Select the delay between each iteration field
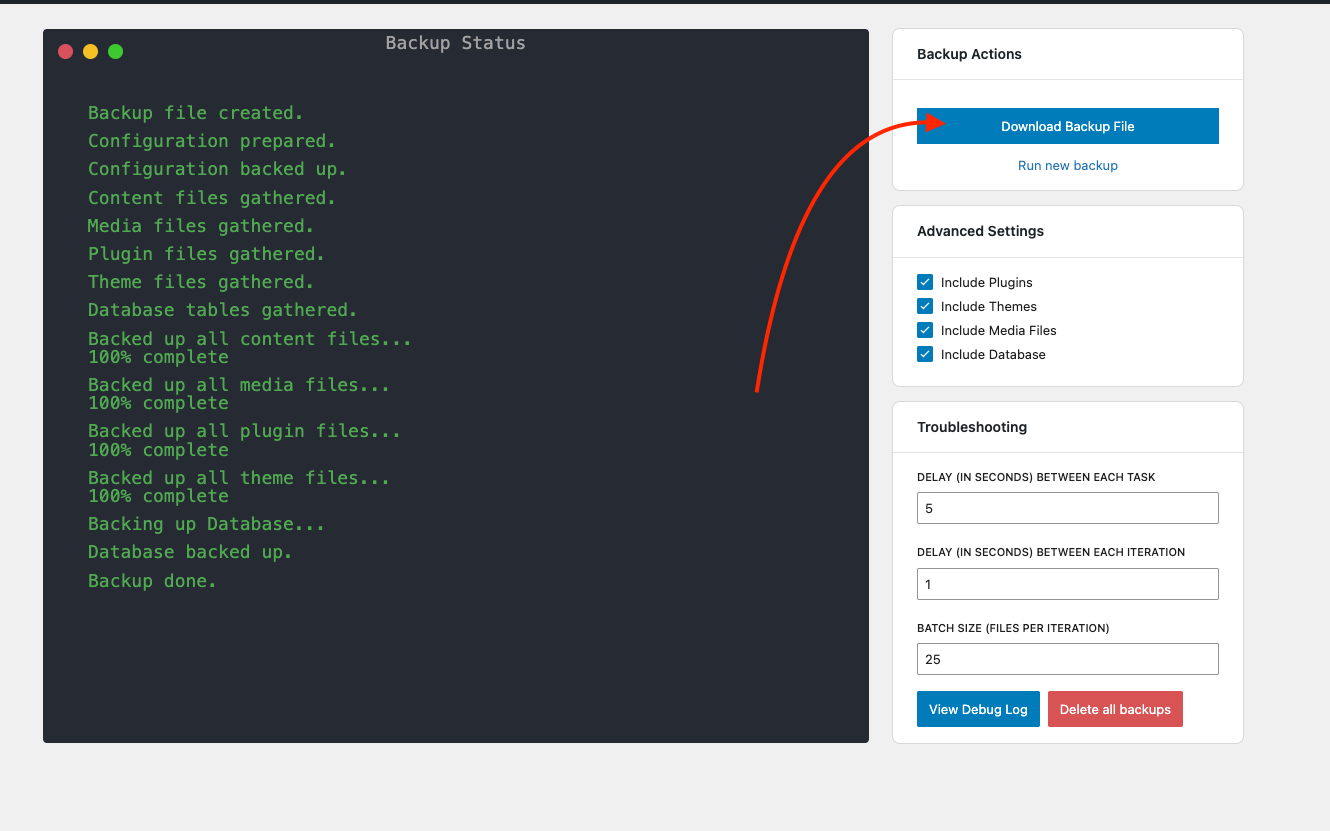The image size is (1330, 831). [x=1067, y=584]
